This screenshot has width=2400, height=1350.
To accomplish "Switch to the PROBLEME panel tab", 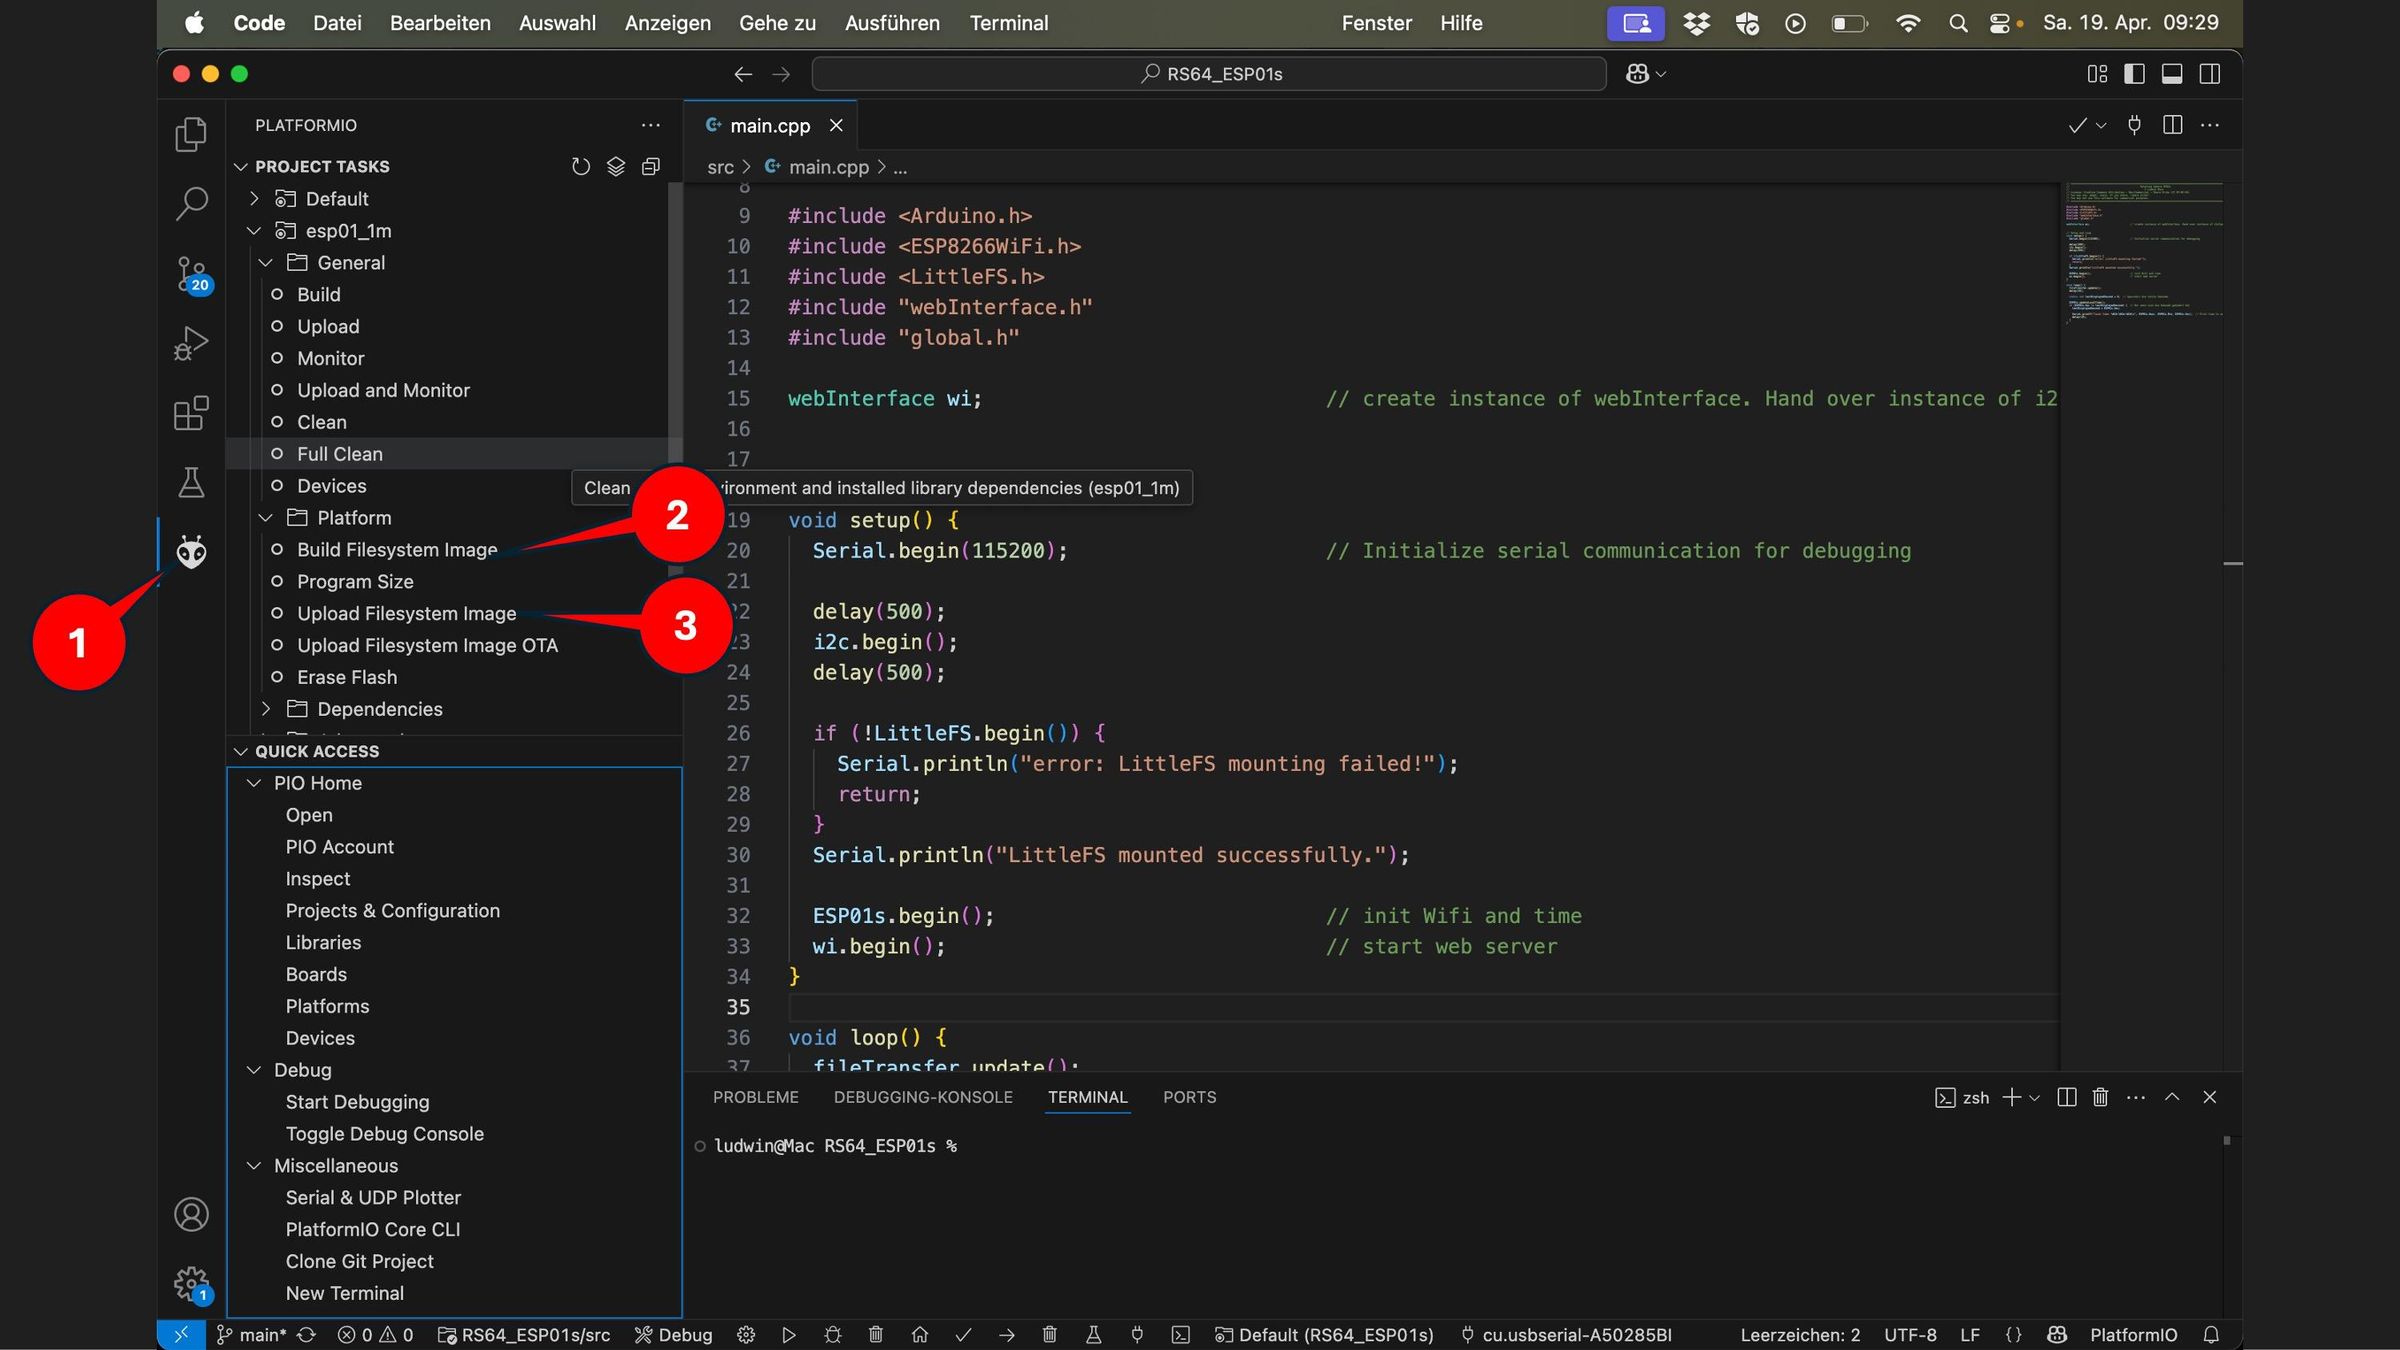I will pos(755,1097).
